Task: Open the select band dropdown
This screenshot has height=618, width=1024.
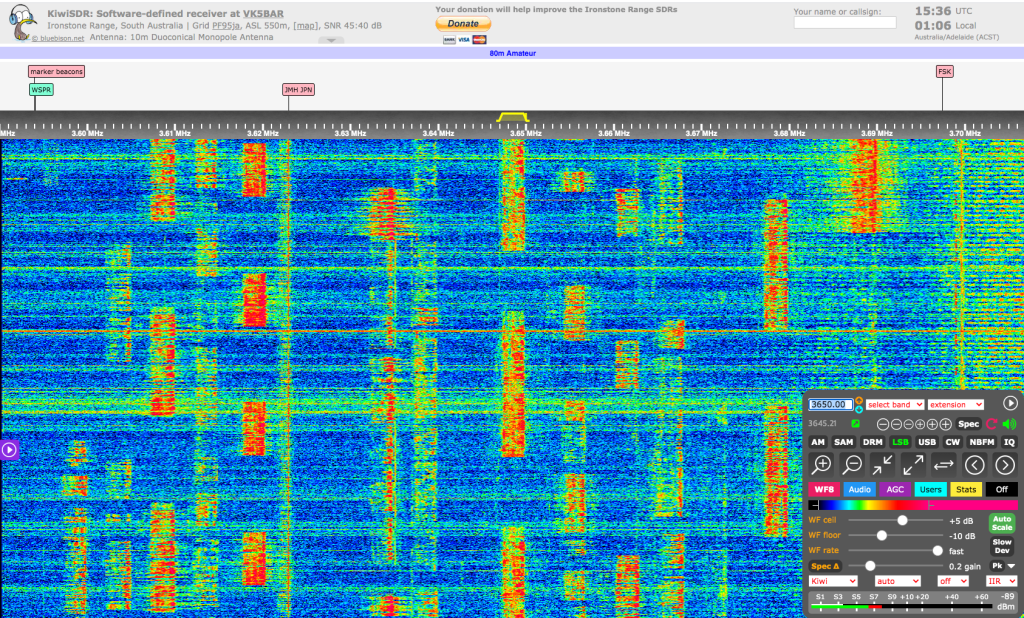Action: tap(895, 404)
